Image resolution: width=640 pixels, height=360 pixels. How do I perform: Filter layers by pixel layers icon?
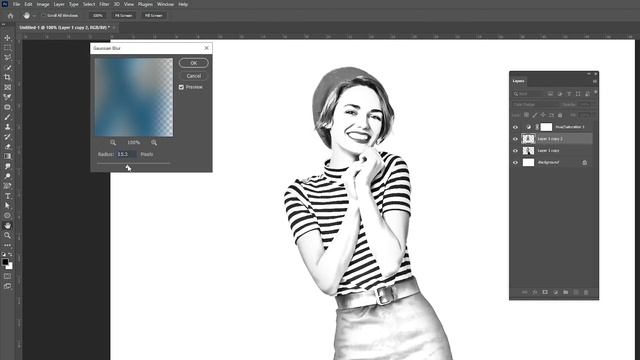(x=550, y=94)
